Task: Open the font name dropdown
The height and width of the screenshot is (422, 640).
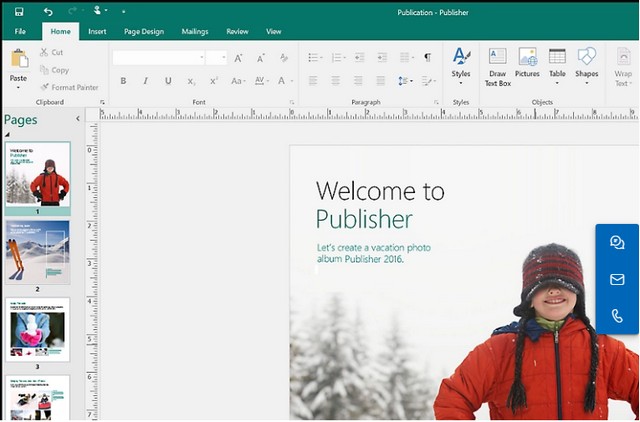Action: coord(203,58)
